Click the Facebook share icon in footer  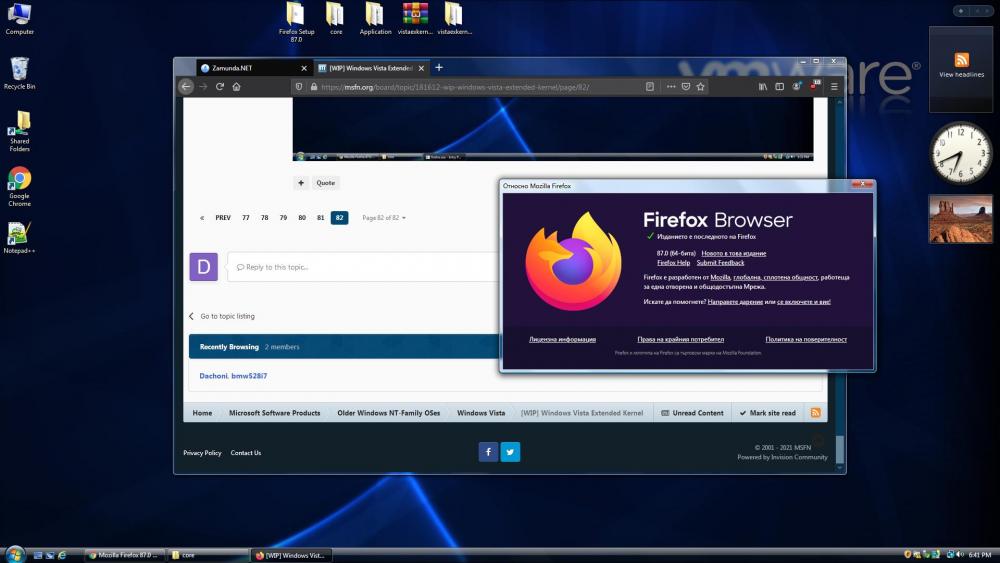(x=488, y=452)
